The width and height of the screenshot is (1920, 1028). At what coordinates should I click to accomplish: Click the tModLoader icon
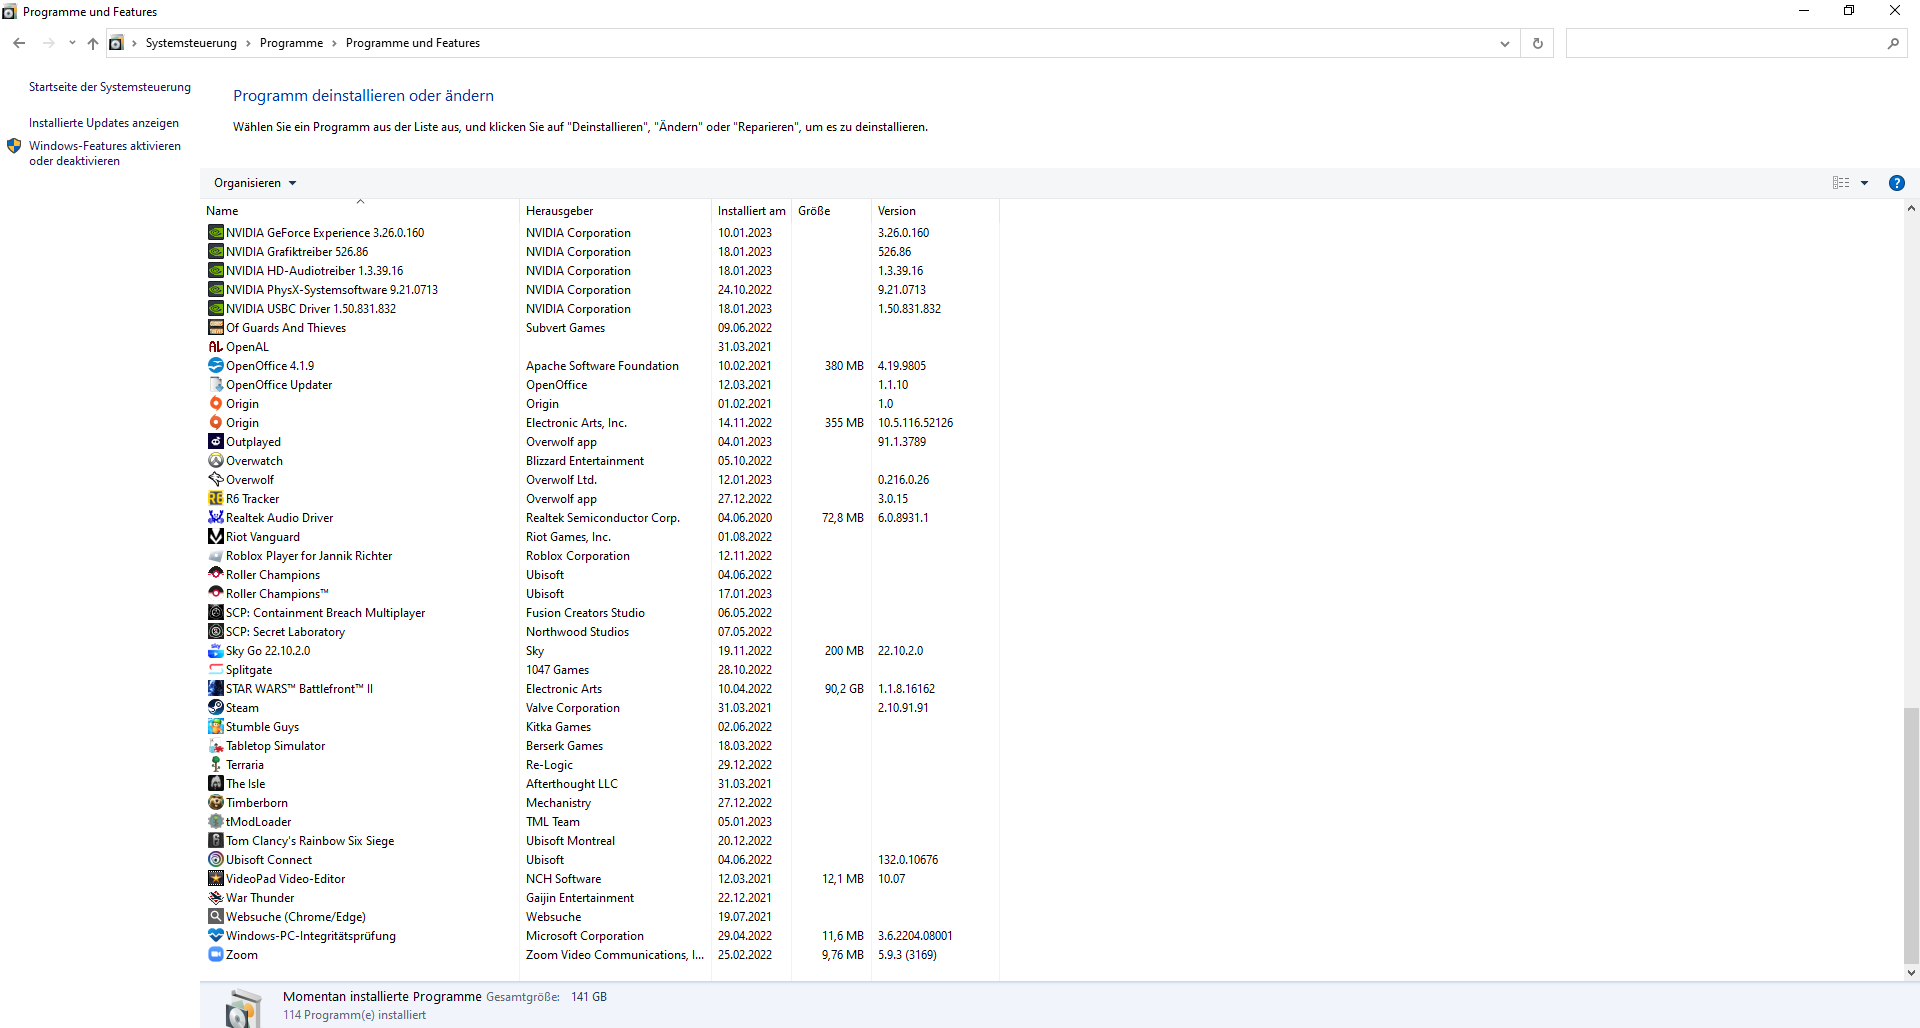tap(215, 821)
